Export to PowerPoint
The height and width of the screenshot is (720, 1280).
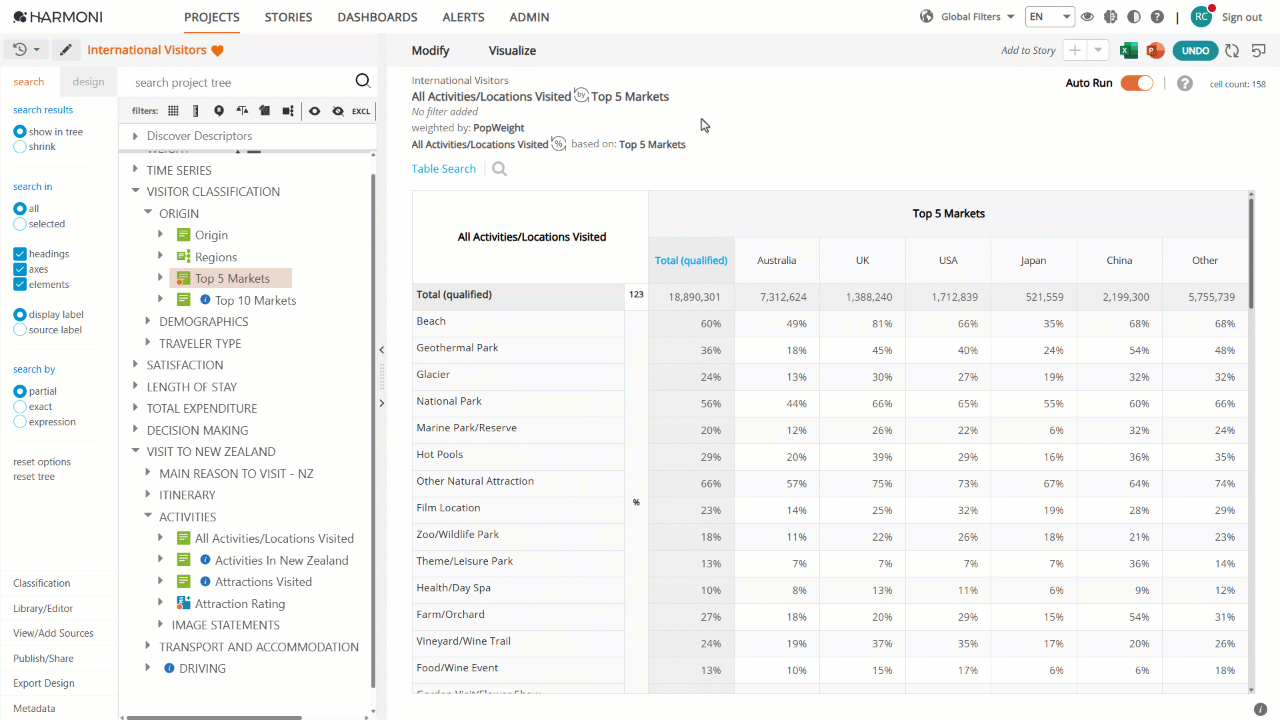click(x=1155, y=50)
